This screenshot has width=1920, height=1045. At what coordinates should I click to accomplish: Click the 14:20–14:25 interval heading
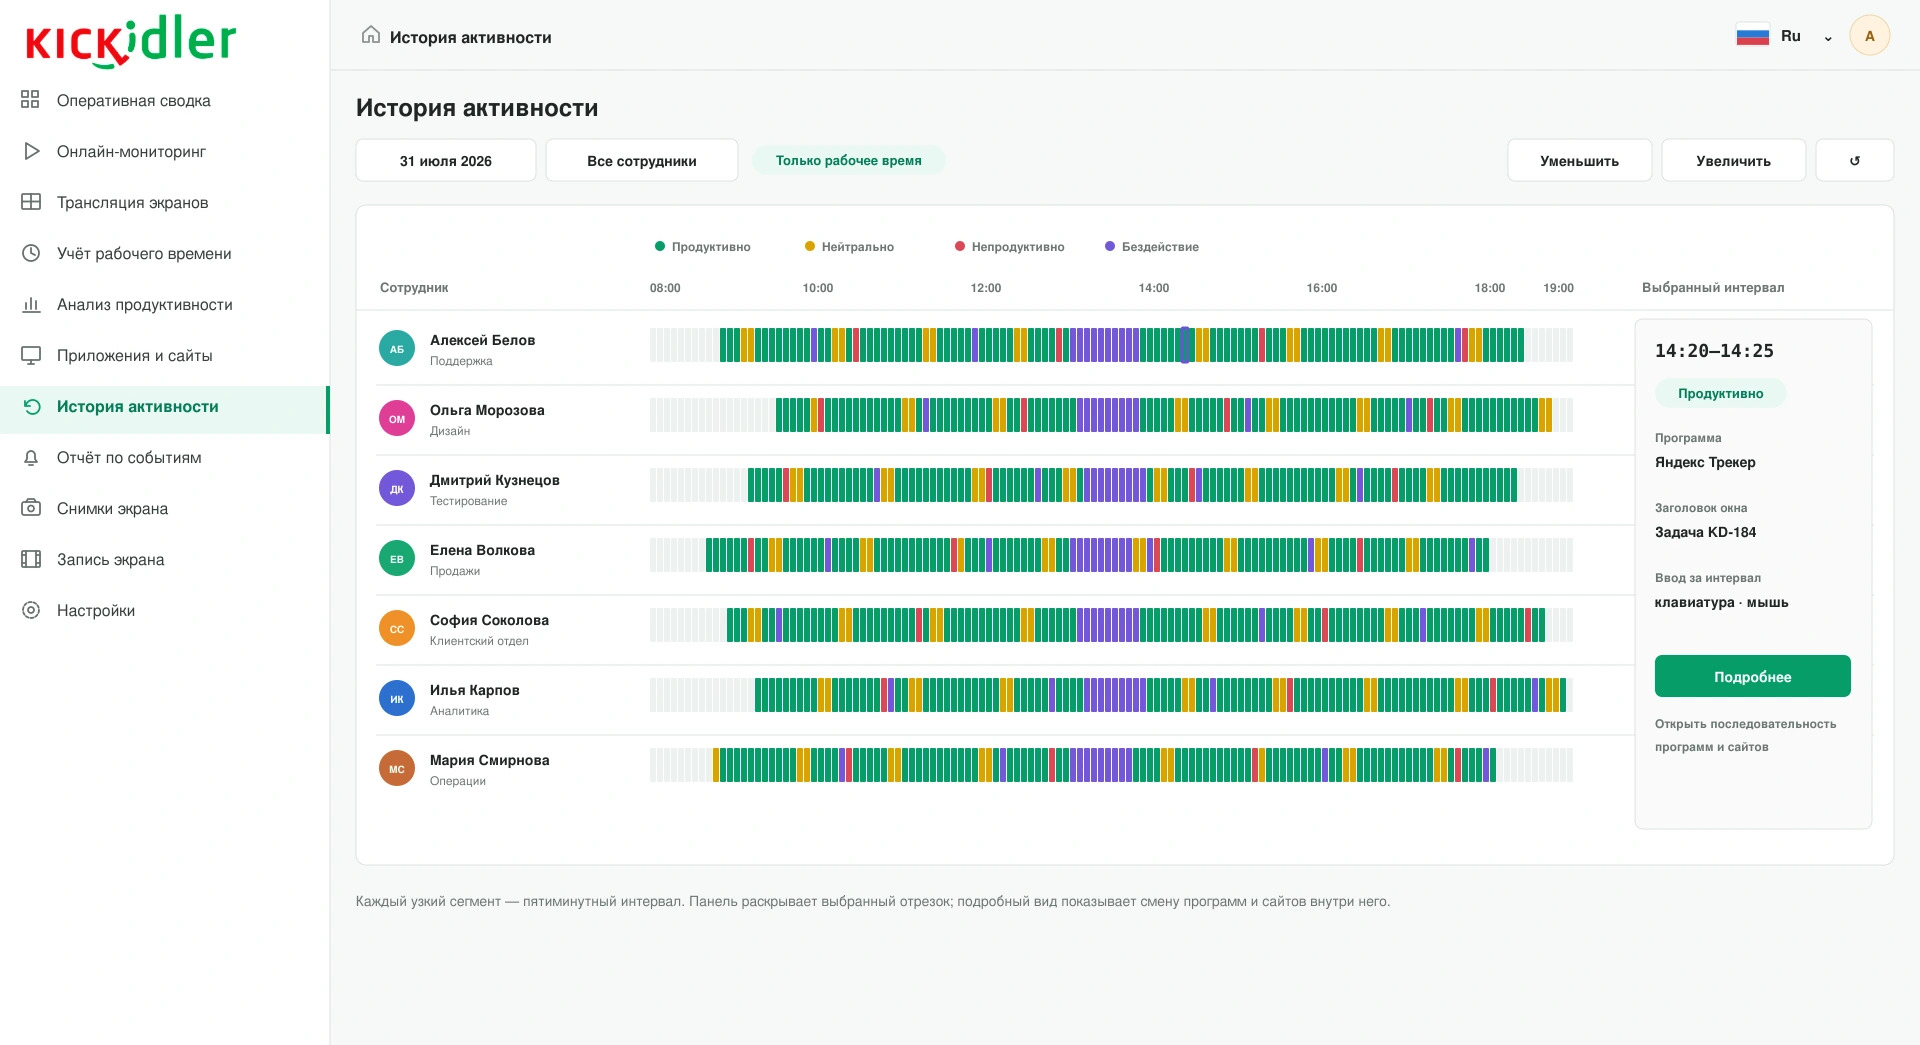click(1714, 351)
